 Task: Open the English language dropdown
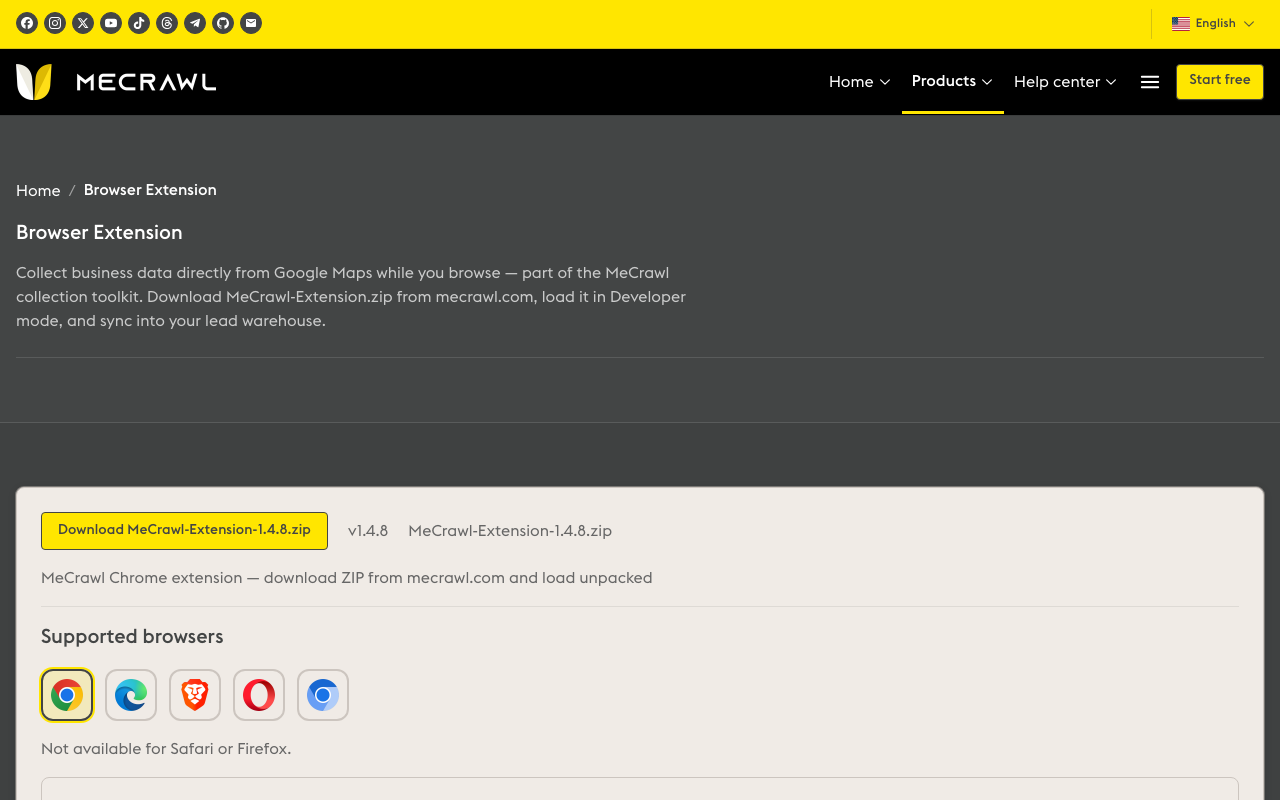(1213, 24)
